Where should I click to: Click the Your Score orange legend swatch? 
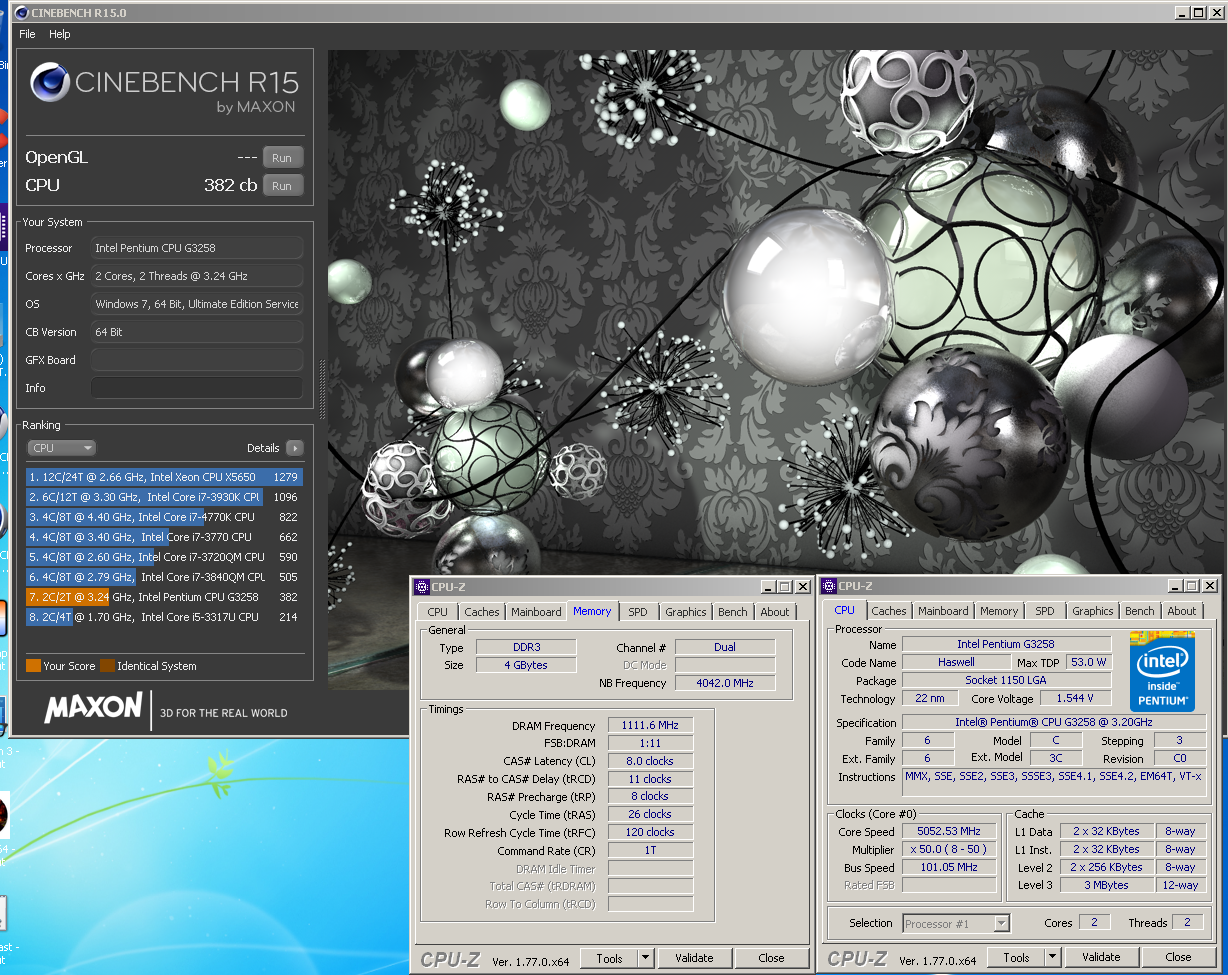tap(33, 666)
